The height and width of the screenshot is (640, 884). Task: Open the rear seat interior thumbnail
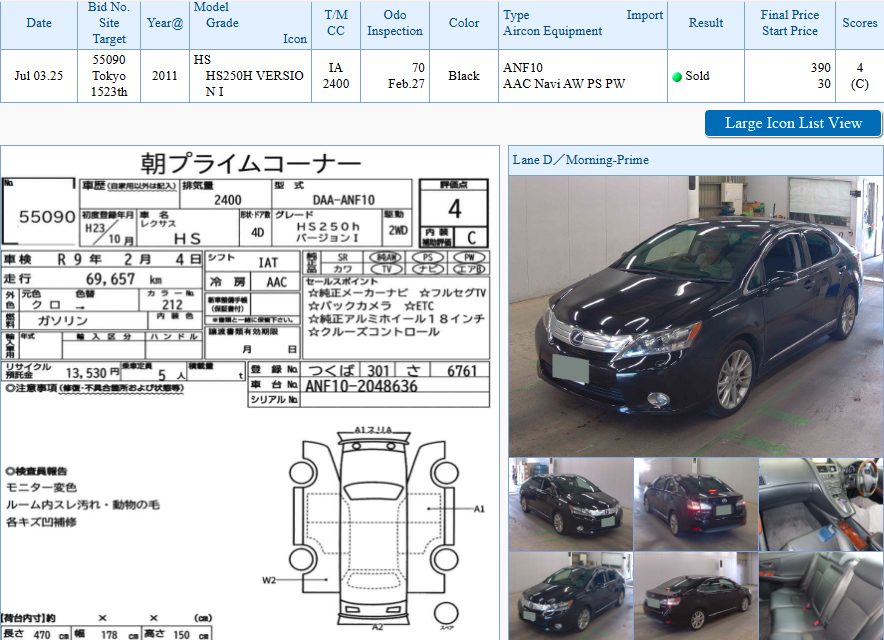point(821,596)
